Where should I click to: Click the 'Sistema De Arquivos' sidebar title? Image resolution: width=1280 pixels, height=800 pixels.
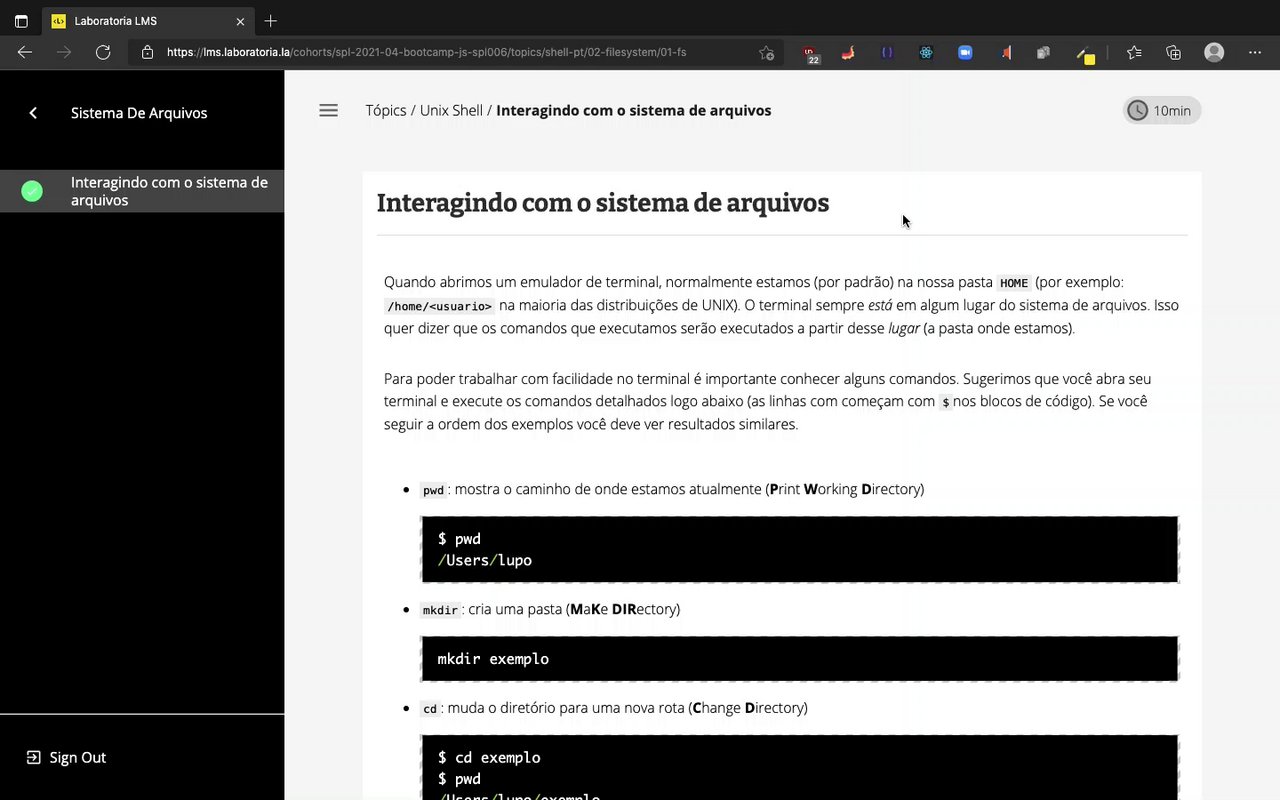pos(139,113)
